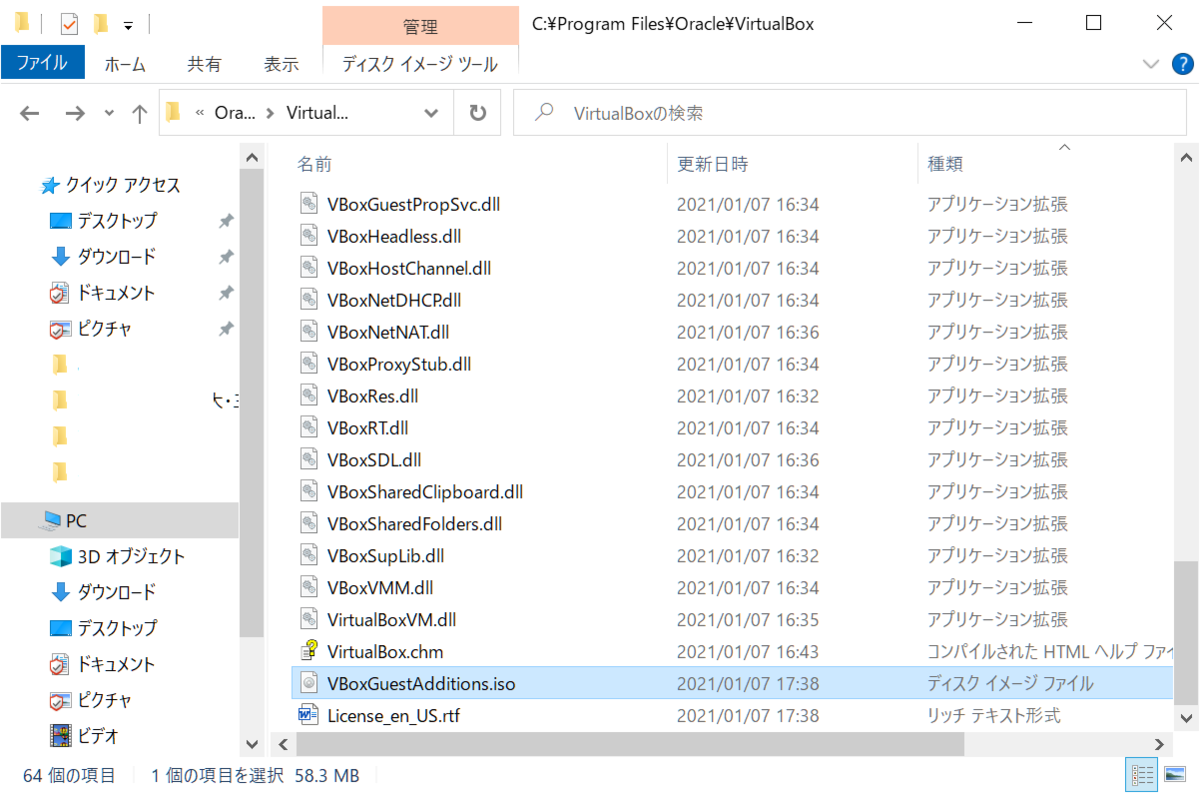Select the ディスク イメージ ツール tab

point(420,64)
